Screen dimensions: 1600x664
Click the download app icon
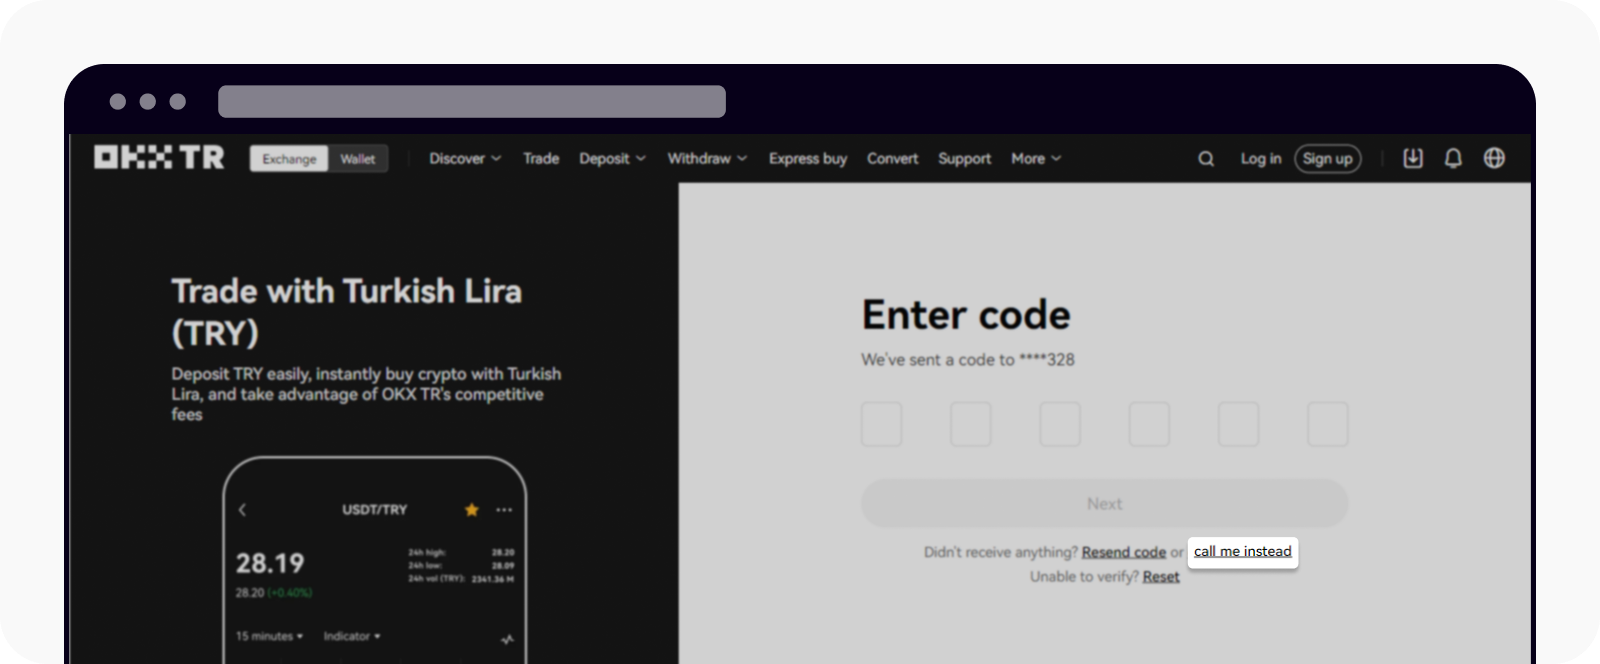tap(1413, 158)
